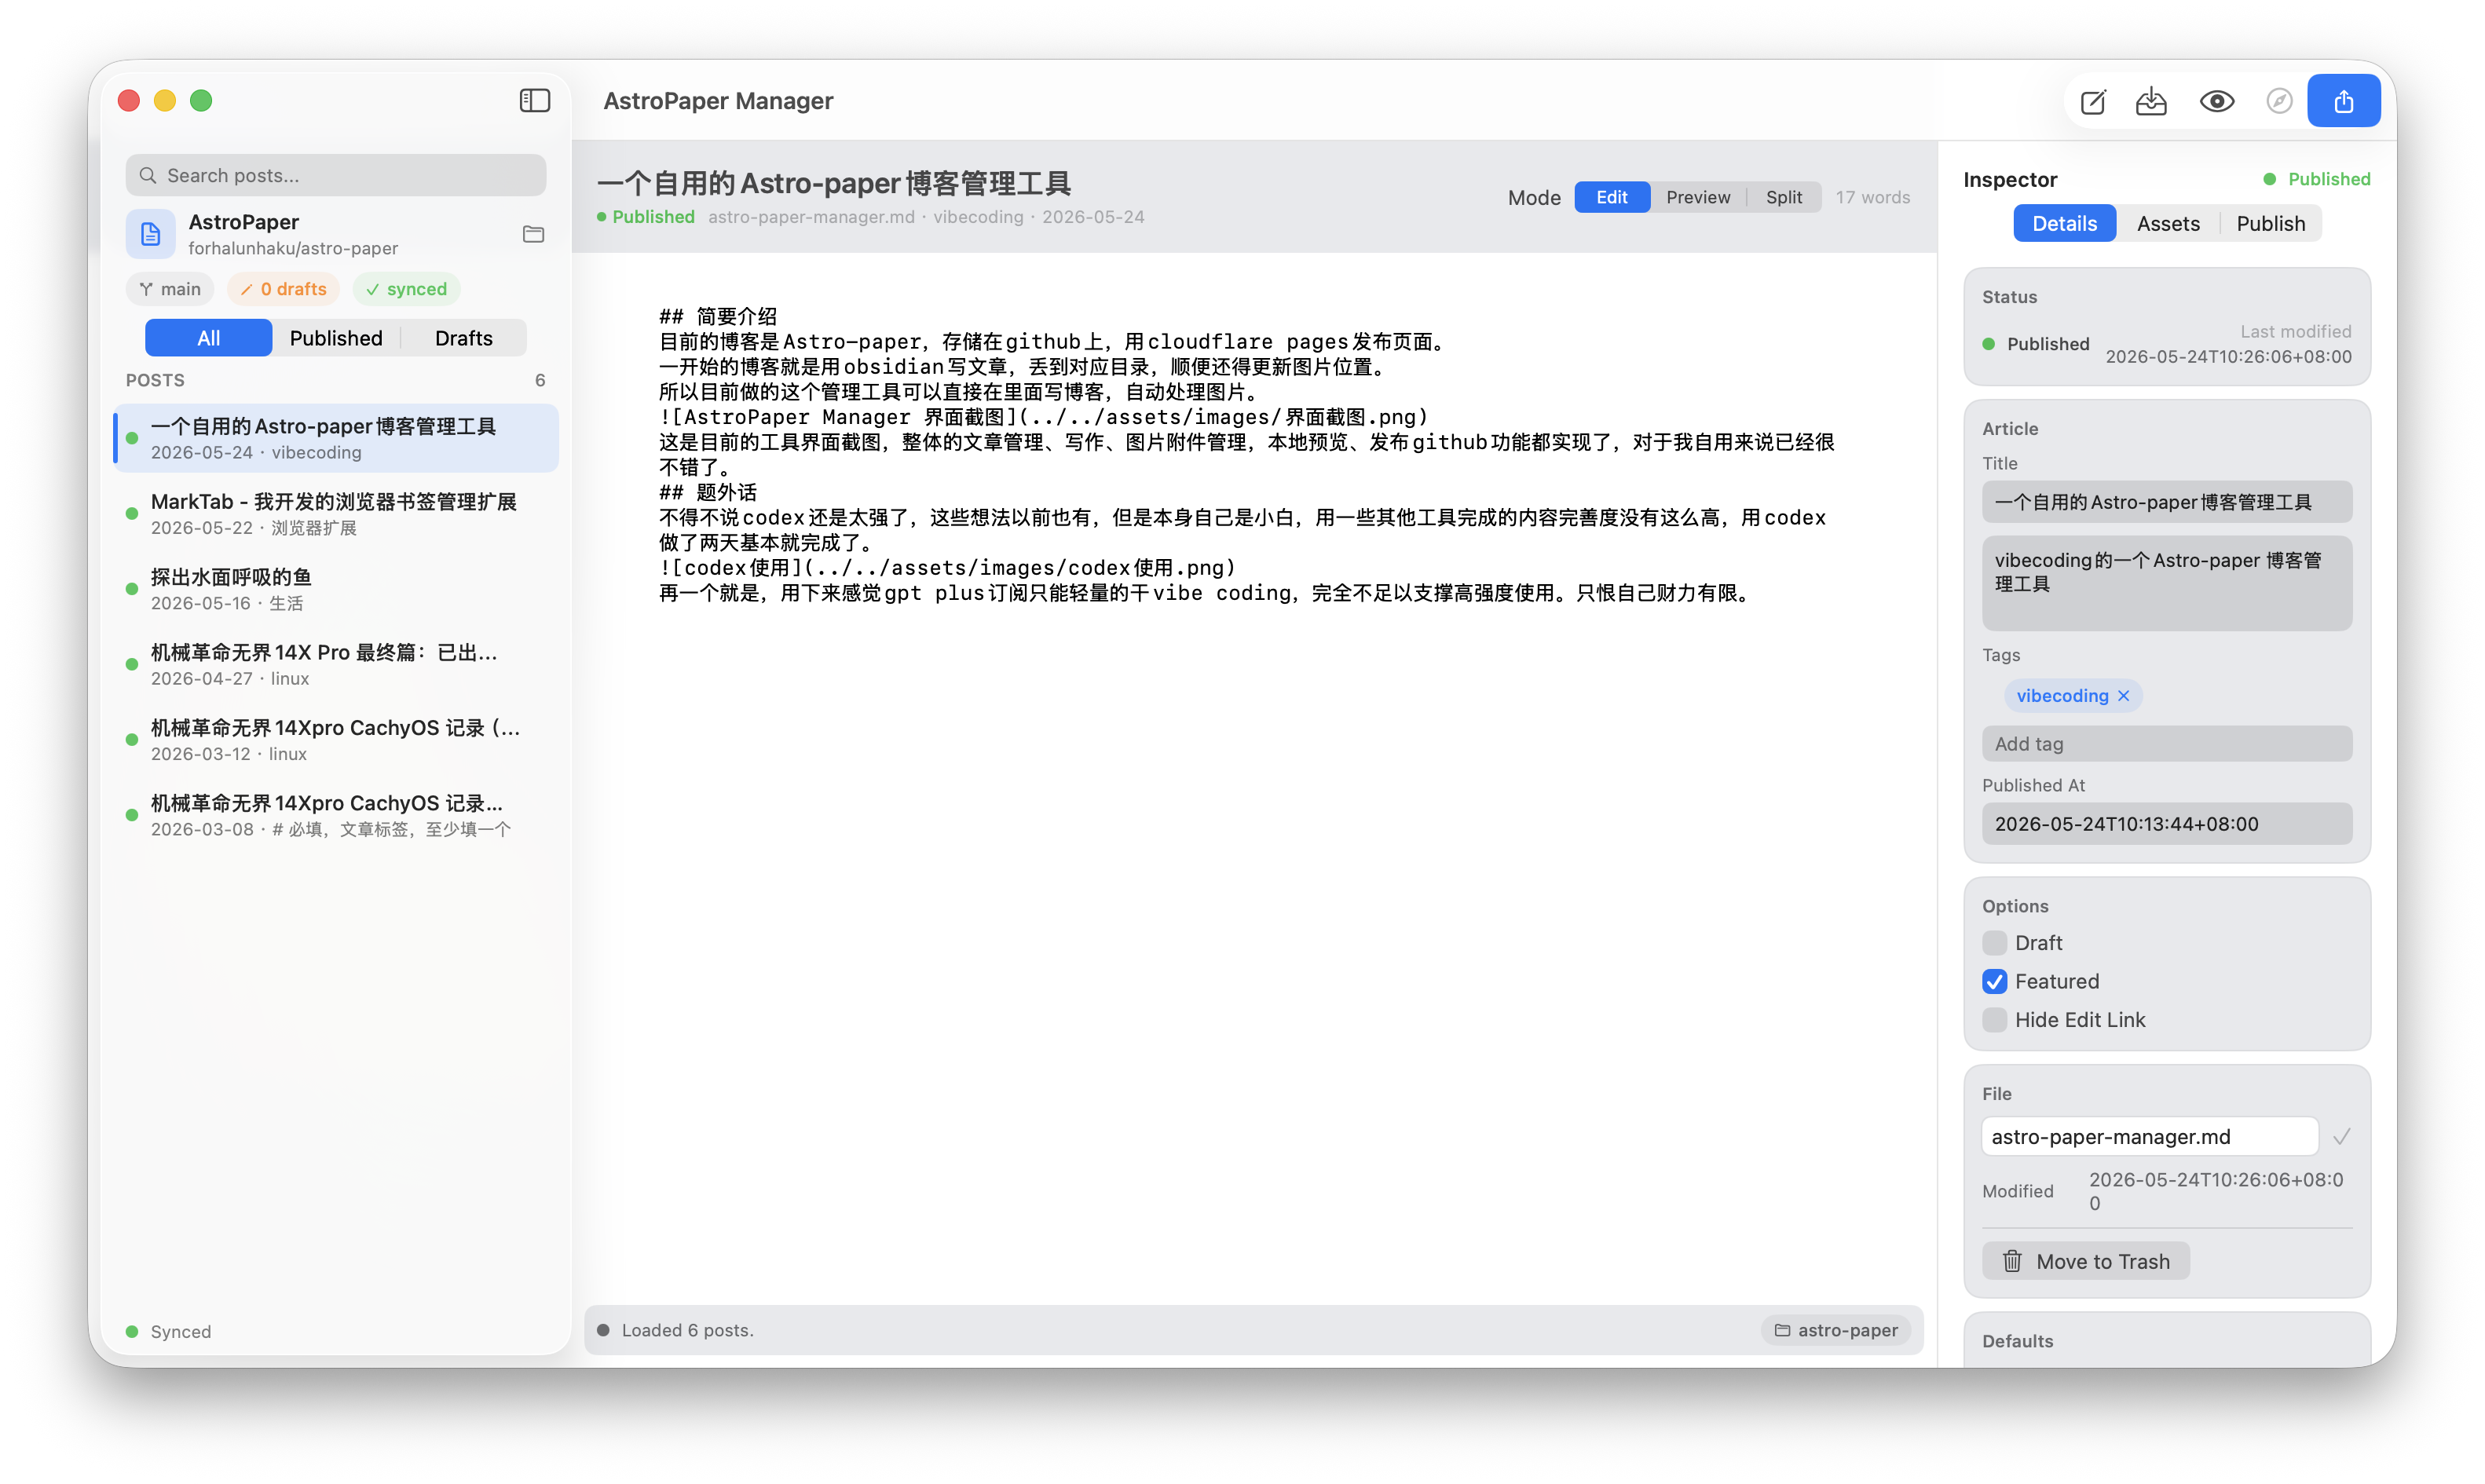
Task: Click the blue share/publish upload icon
Action: pos(2343,101)
